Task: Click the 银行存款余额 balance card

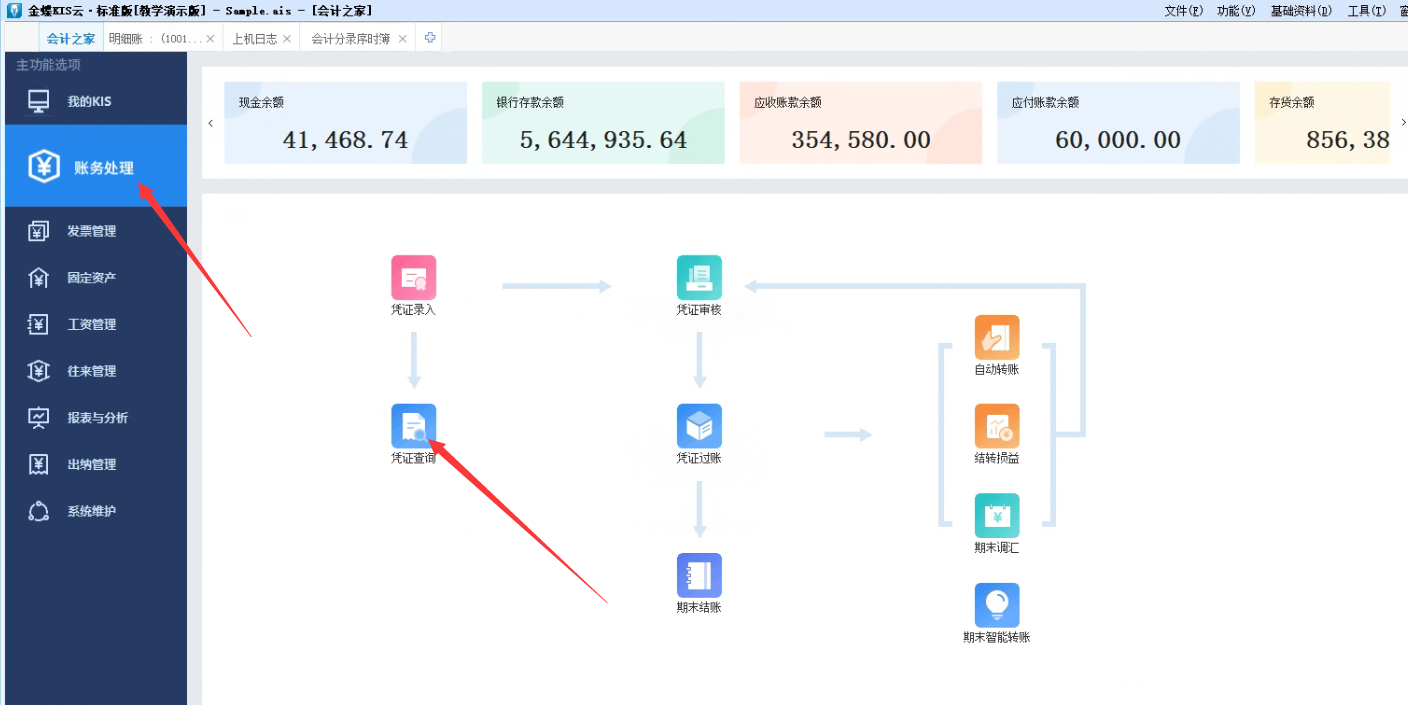Action: pos(603,123)
